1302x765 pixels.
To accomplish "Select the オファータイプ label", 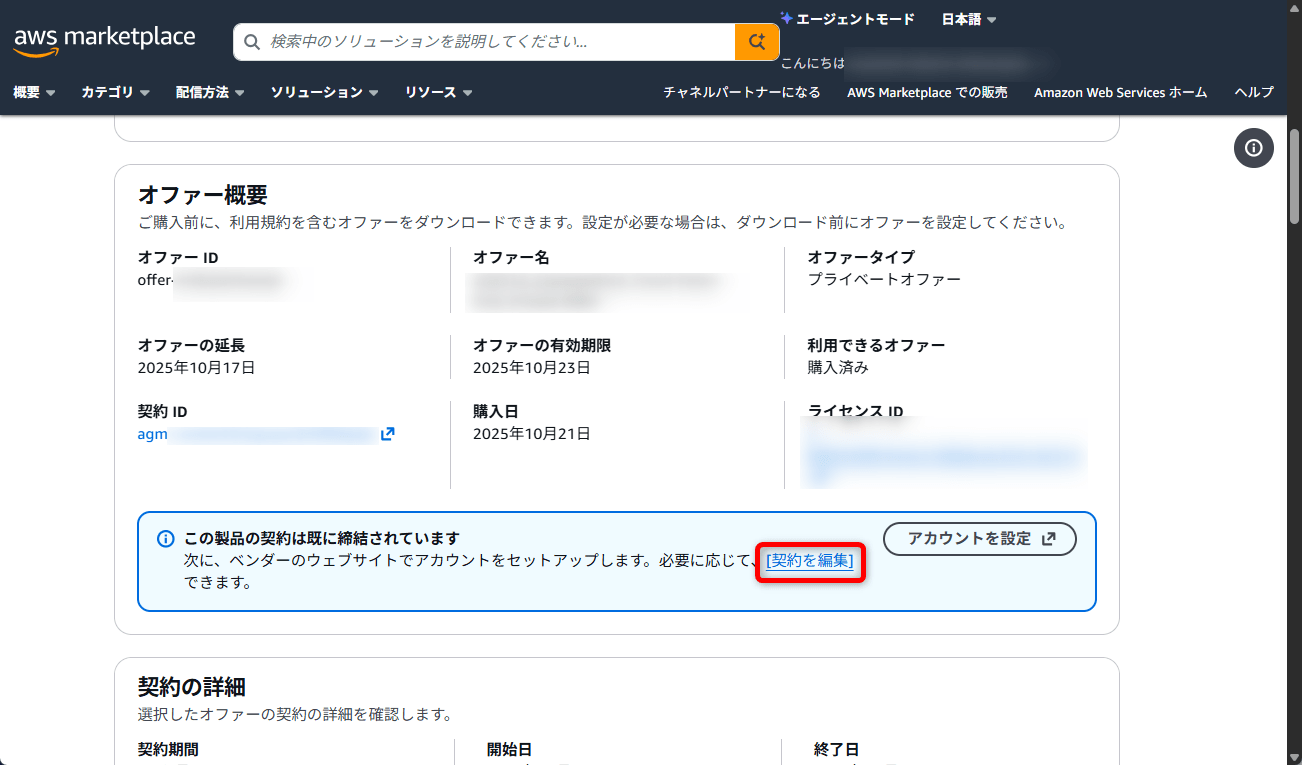I will [x=861, y=257].
